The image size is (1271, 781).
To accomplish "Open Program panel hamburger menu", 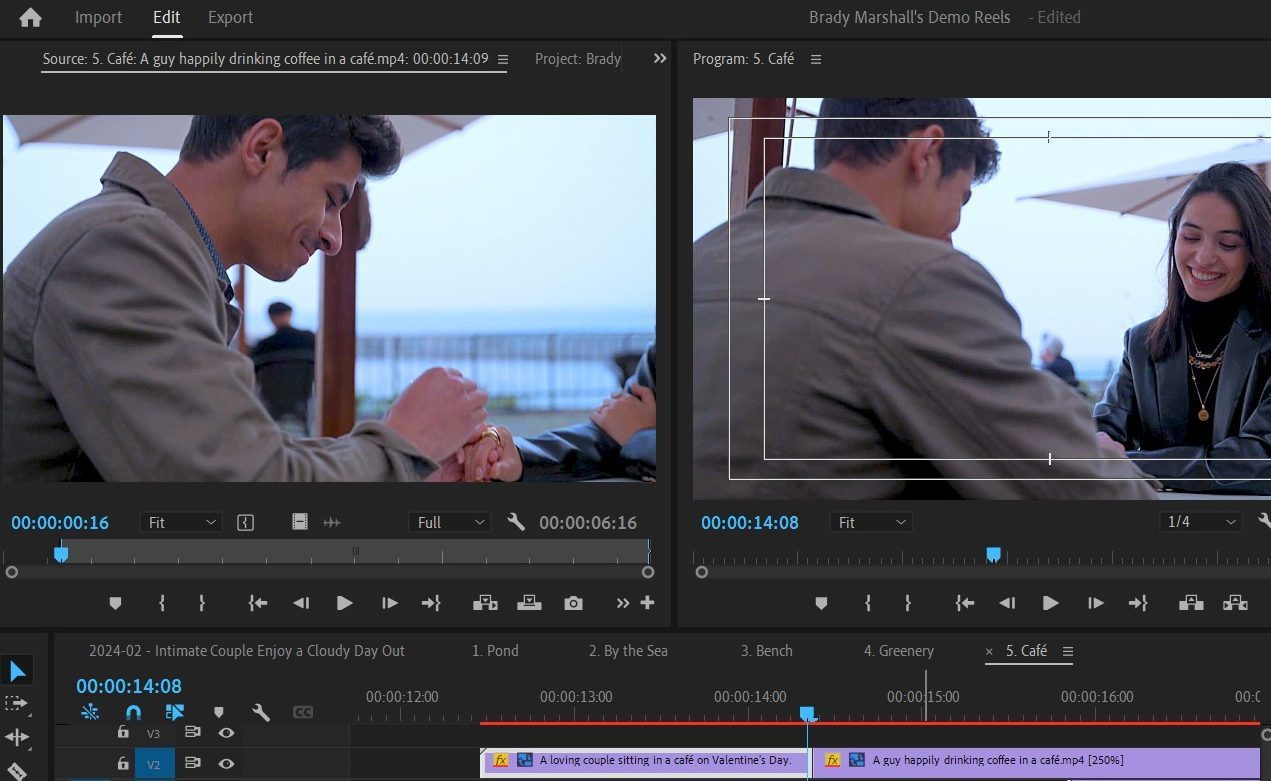I will [x=816, y=60].
